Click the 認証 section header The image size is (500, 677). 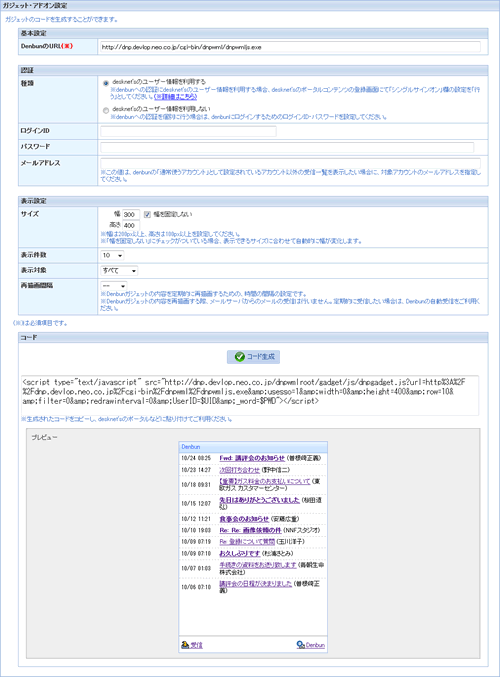253,70
